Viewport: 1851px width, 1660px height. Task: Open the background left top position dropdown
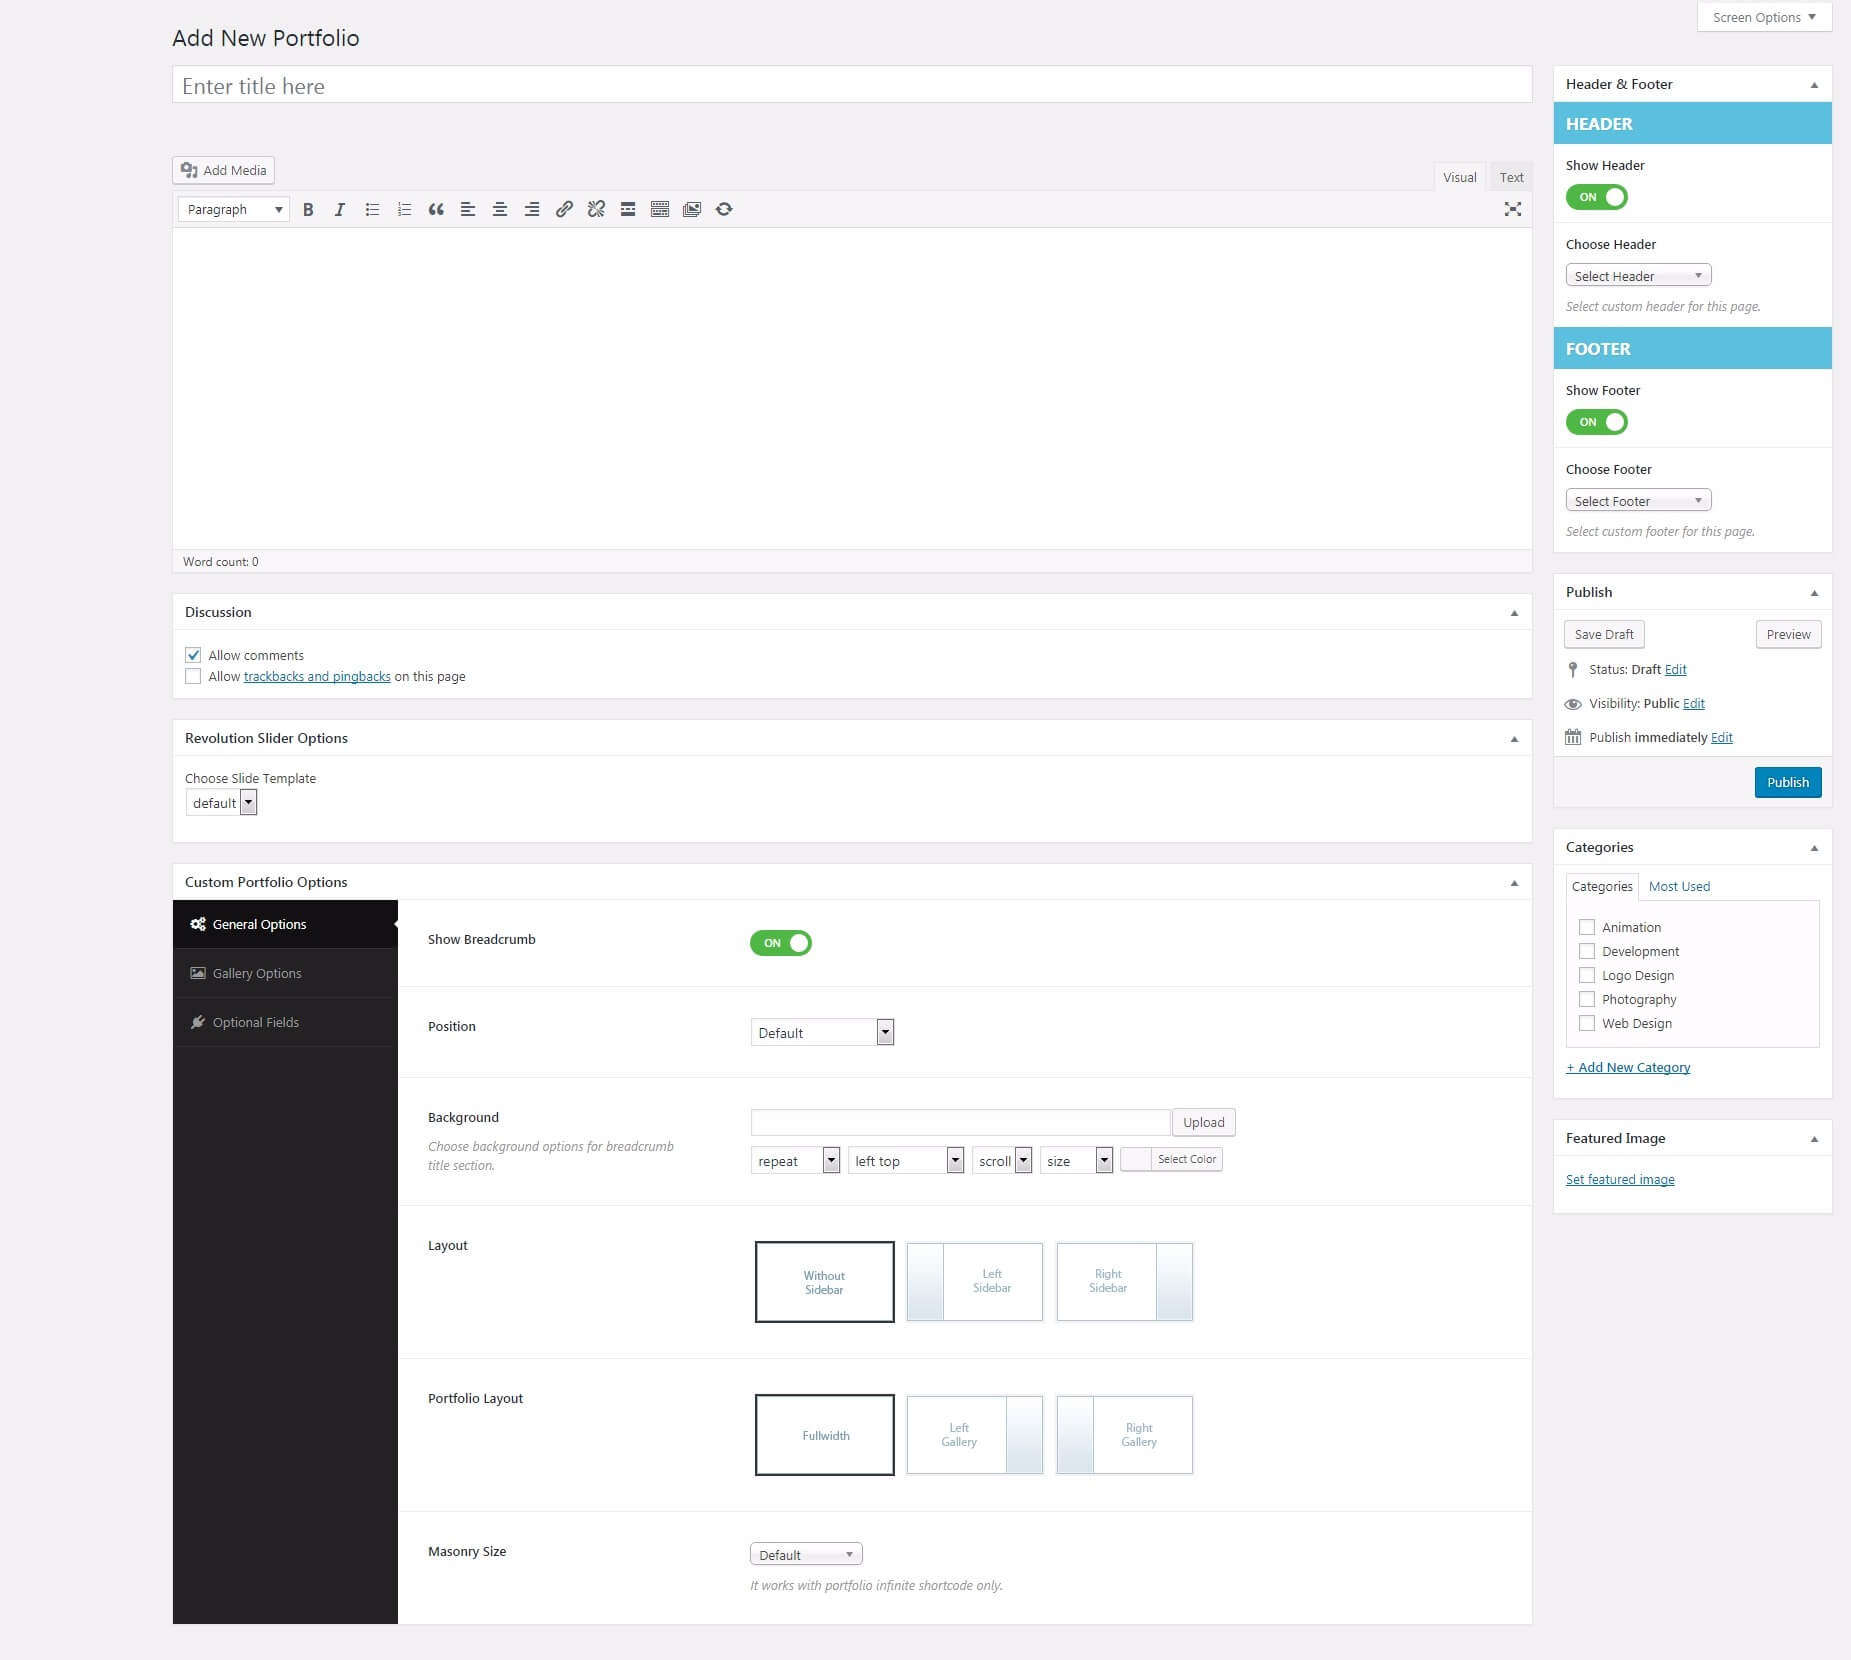click(x=906, y=1160)
